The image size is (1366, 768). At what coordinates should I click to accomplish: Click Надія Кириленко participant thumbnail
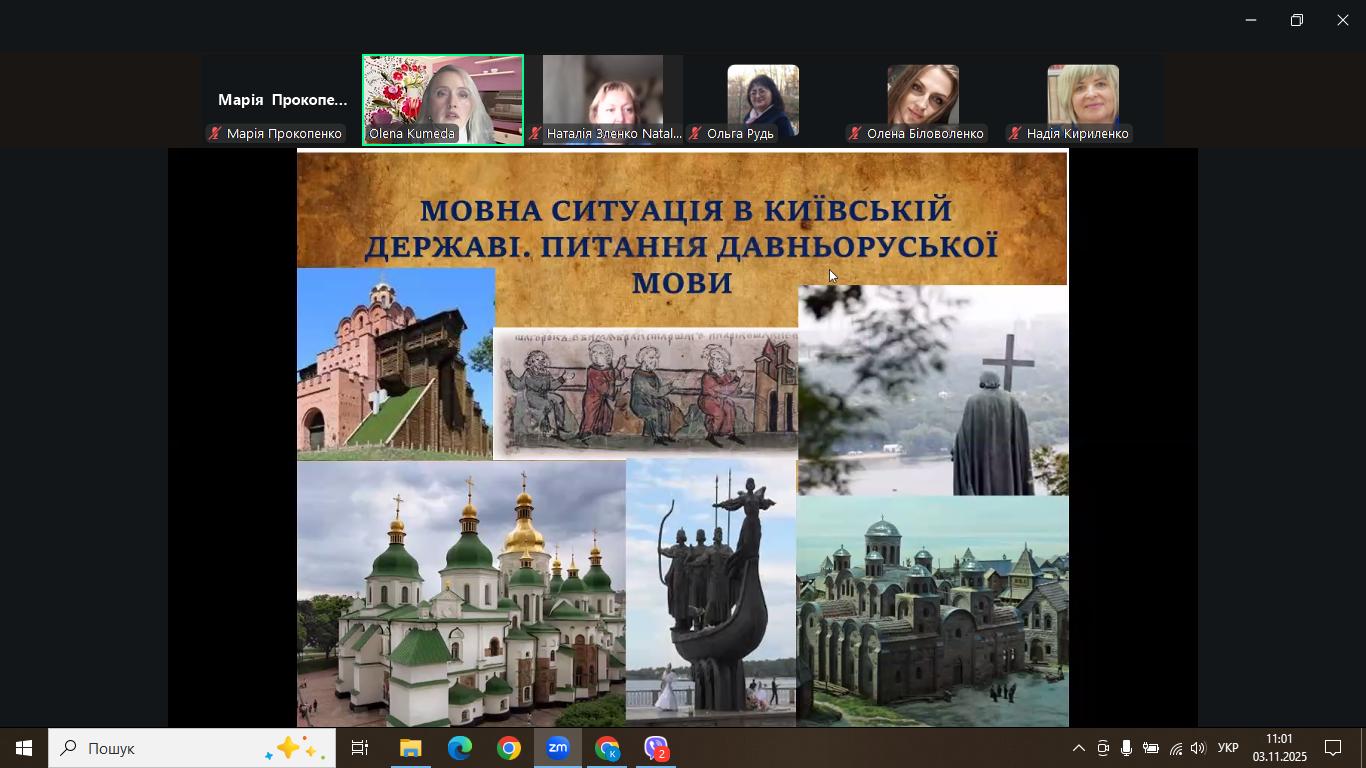coord(1082,99)
